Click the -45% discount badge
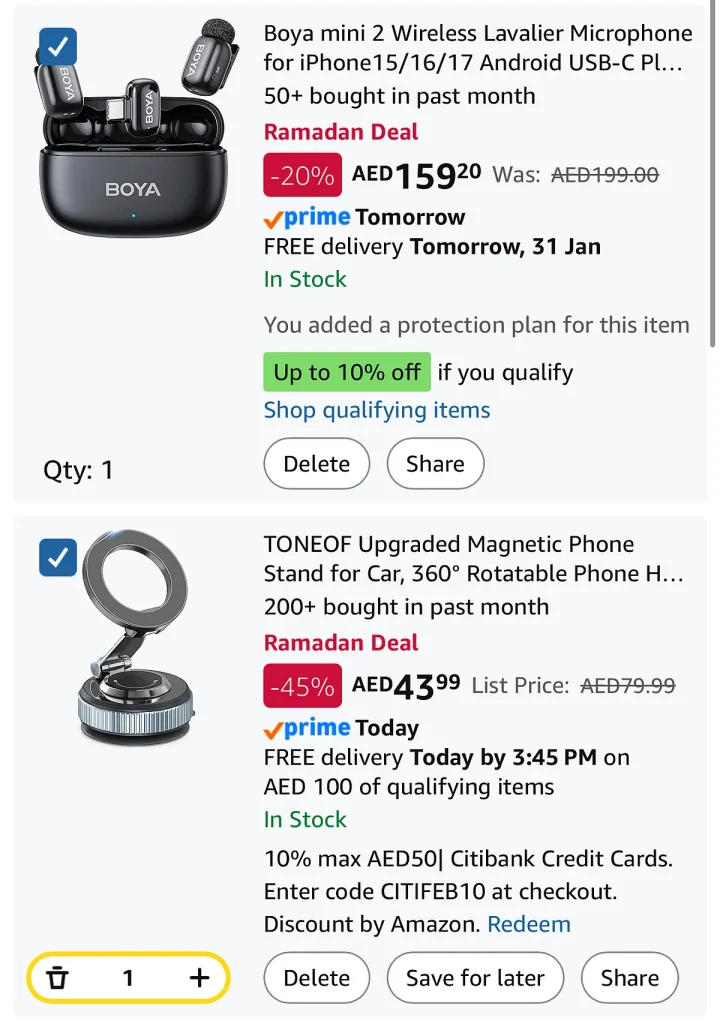Image resolution: width=720 pixels, height=1024 pixels. pyautogui.click(x=302, y=686)
